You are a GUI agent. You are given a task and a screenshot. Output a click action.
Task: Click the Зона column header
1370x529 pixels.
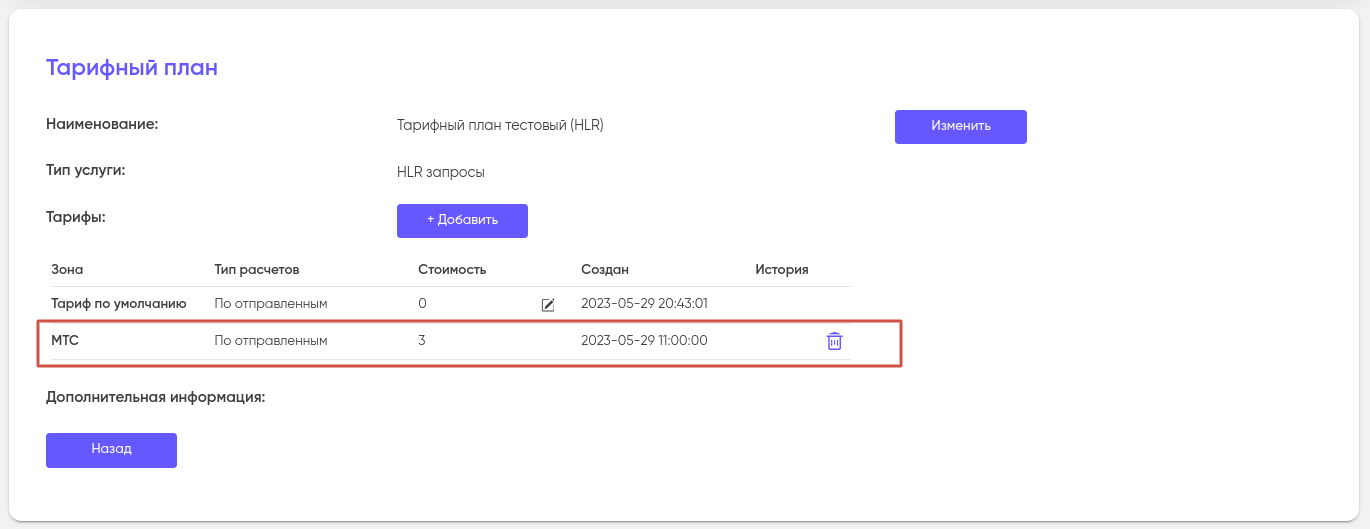(67, 270)
